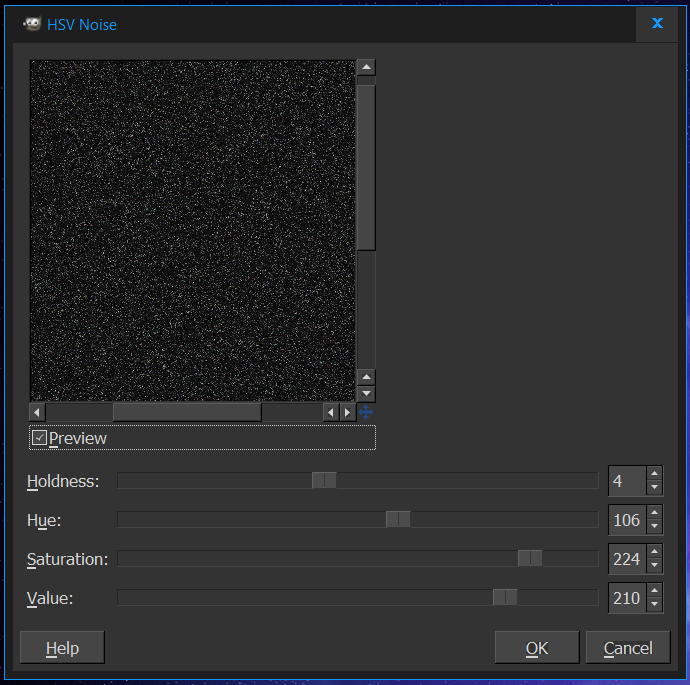Click the left arrow next to right arrow on horizontal scrollbar
The height and width of the screenshot is (685, 690).
(331, 412)
